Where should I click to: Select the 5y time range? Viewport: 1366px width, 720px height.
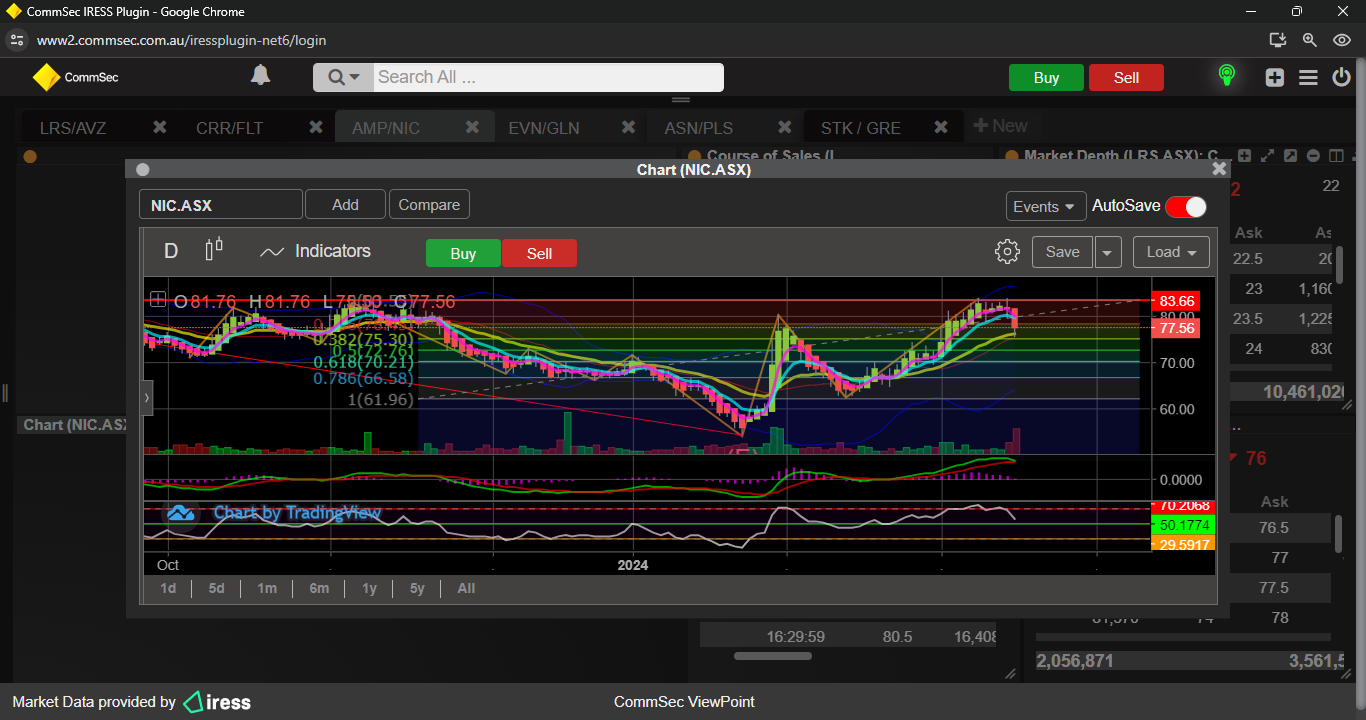417,588
